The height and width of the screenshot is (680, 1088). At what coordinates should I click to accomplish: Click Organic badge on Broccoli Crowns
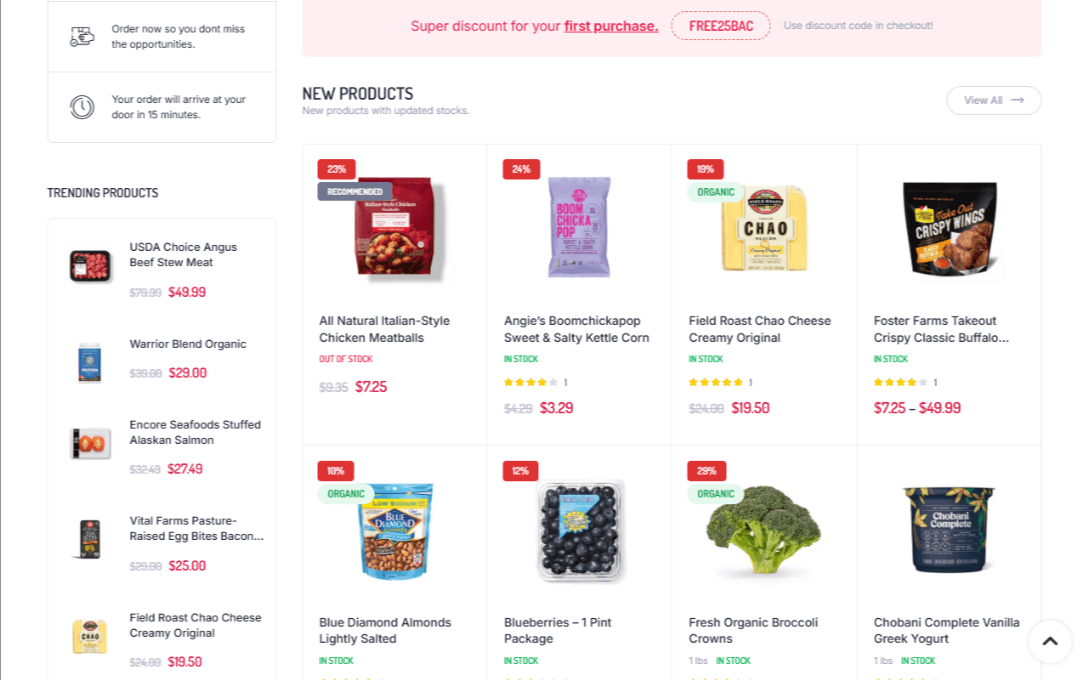click(715, 493)
